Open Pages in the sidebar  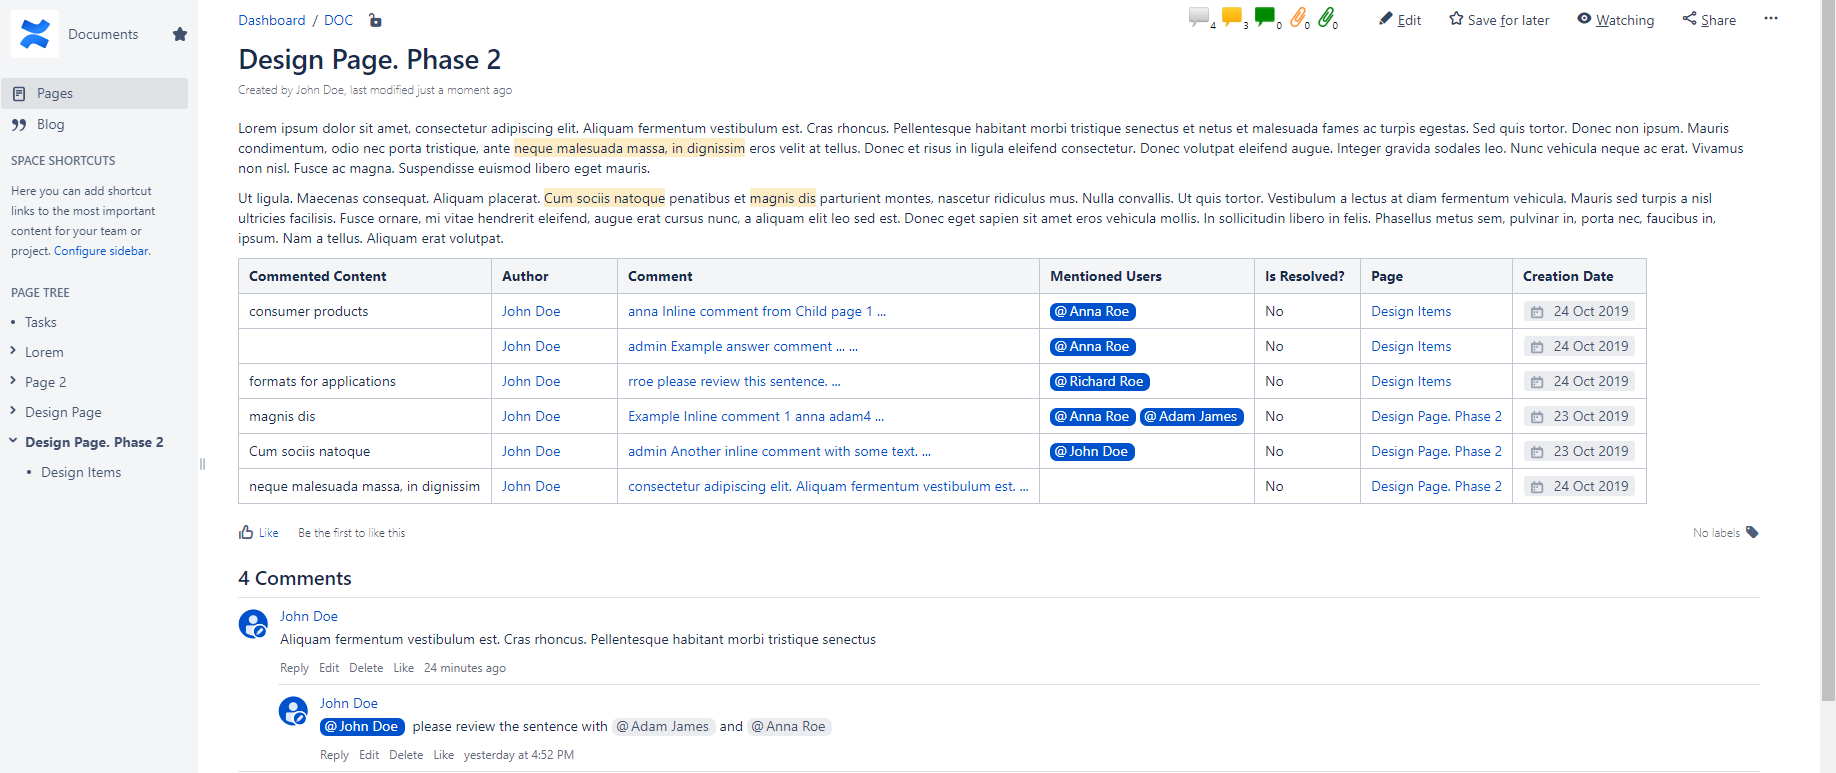click(54, 93)
